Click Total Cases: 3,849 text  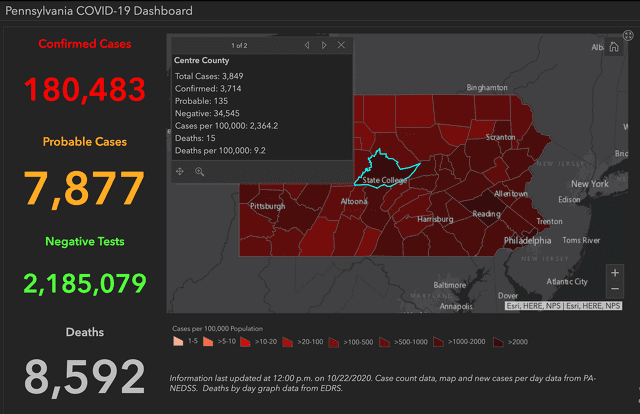(x=209, y=76)
